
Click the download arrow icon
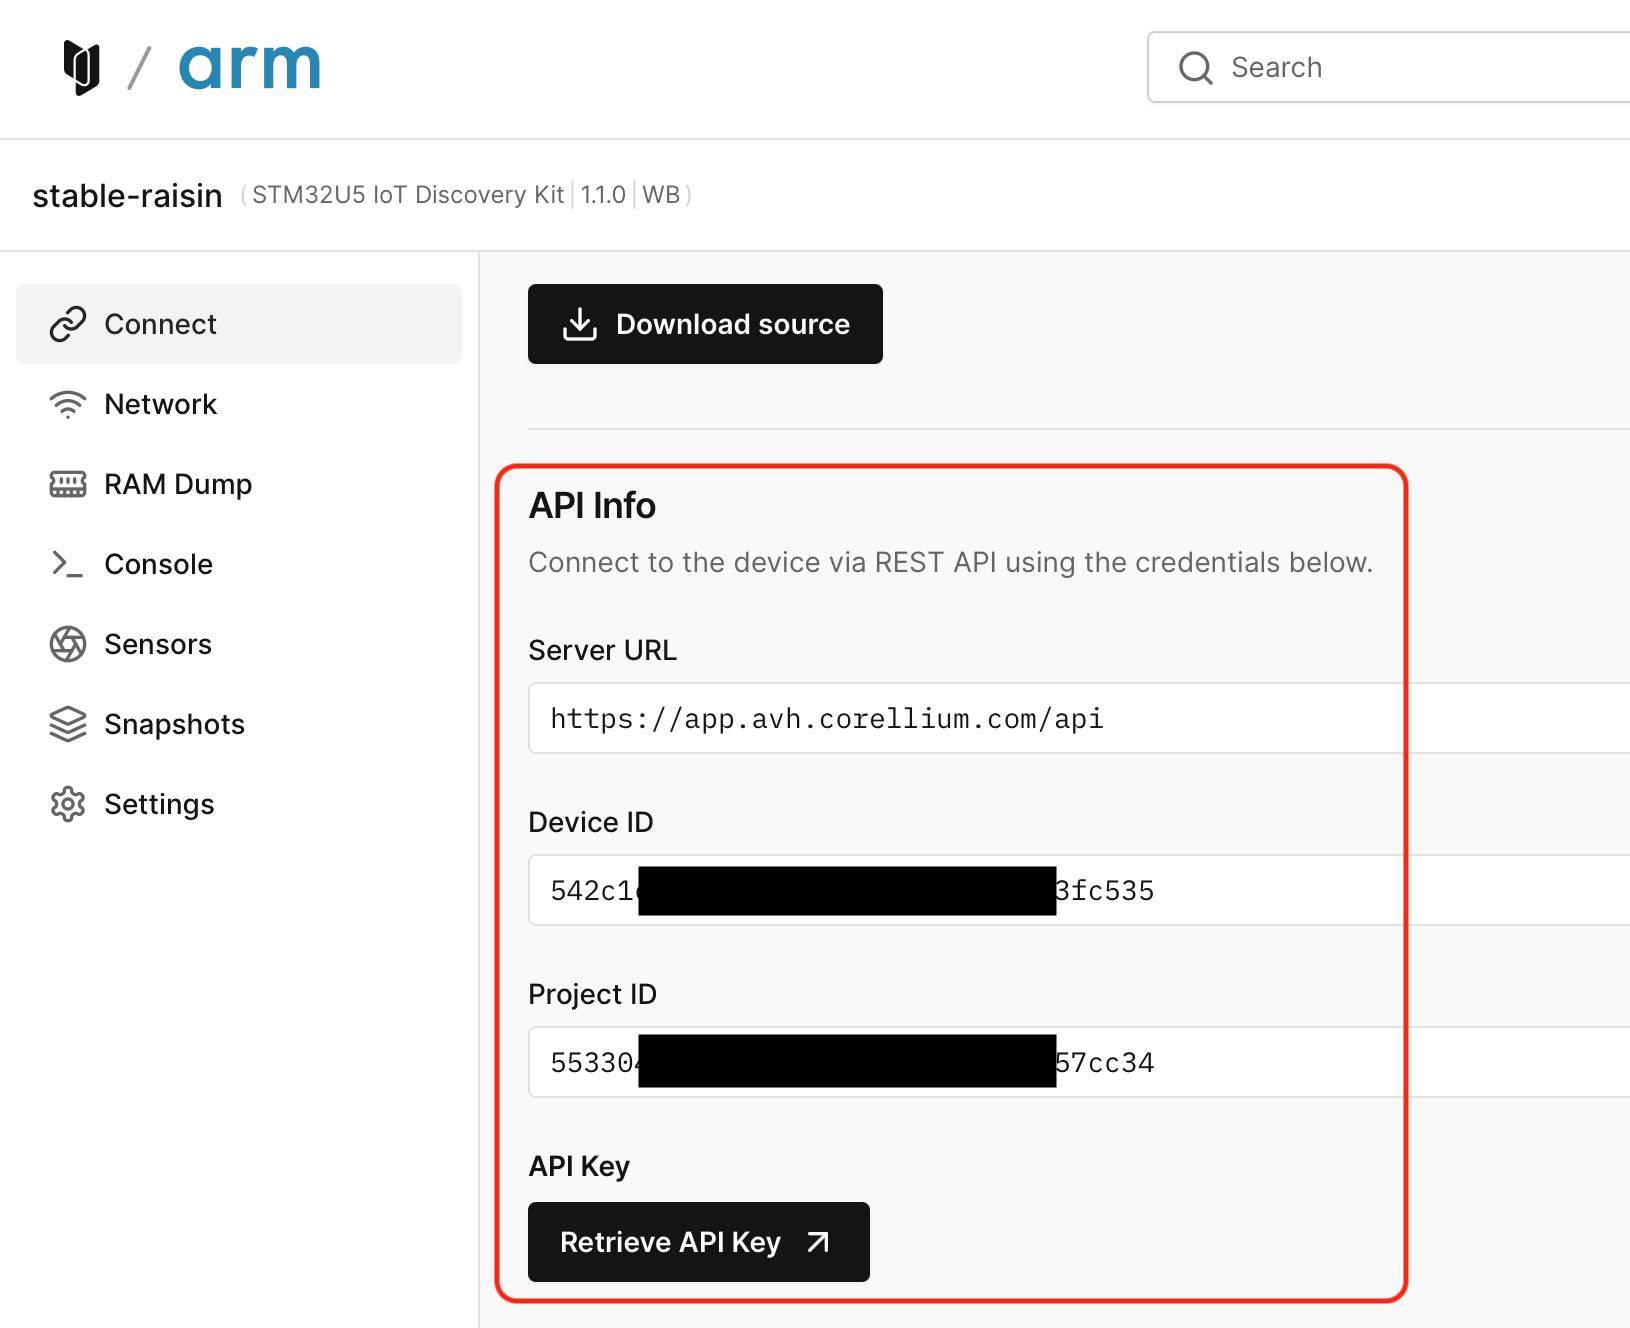[580, 324]
